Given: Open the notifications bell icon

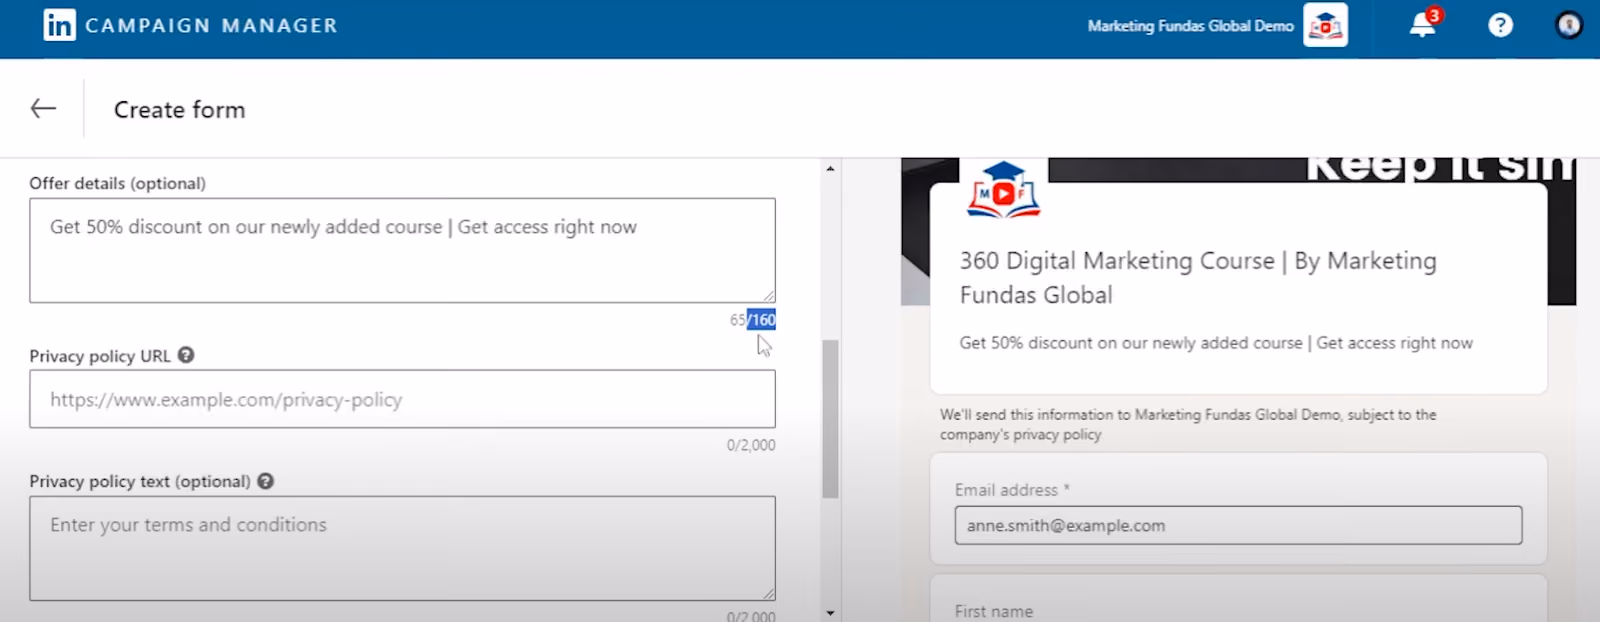Looking at the screenshot, I should pyautogui.click(x=1423, y=24).
